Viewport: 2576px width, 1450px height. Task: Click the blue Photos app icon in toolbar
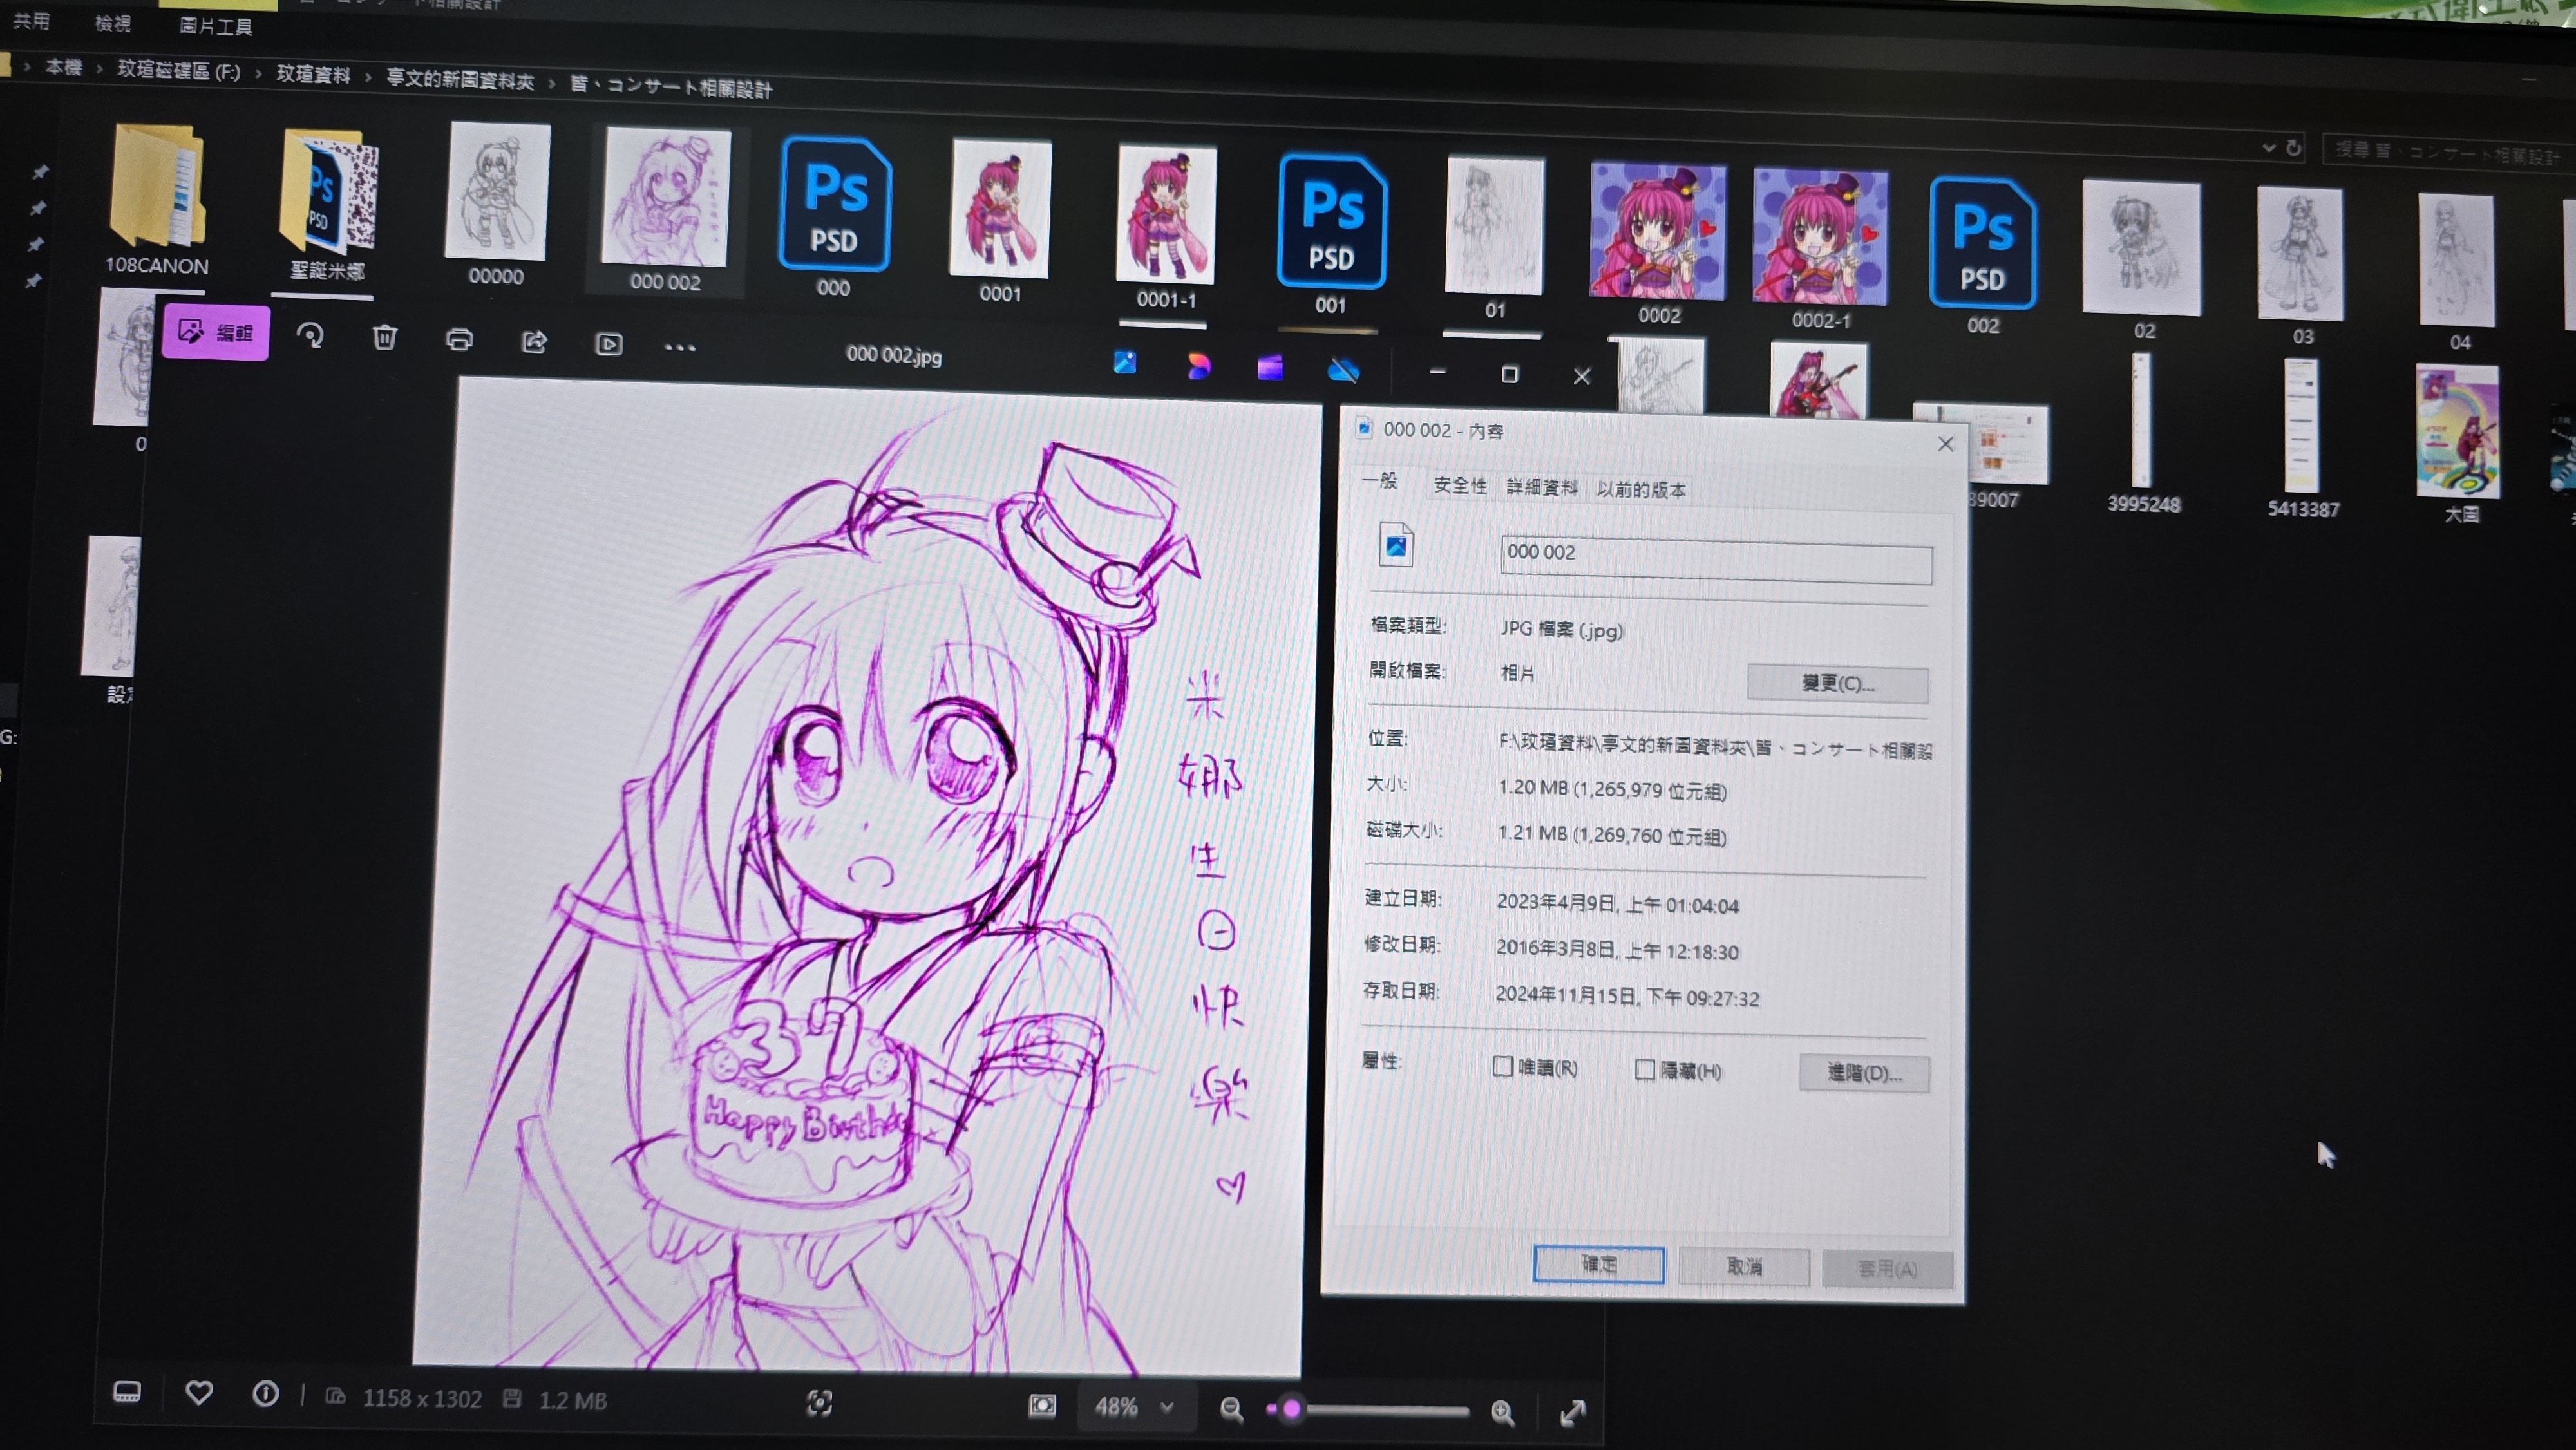tap(1125, 362)
